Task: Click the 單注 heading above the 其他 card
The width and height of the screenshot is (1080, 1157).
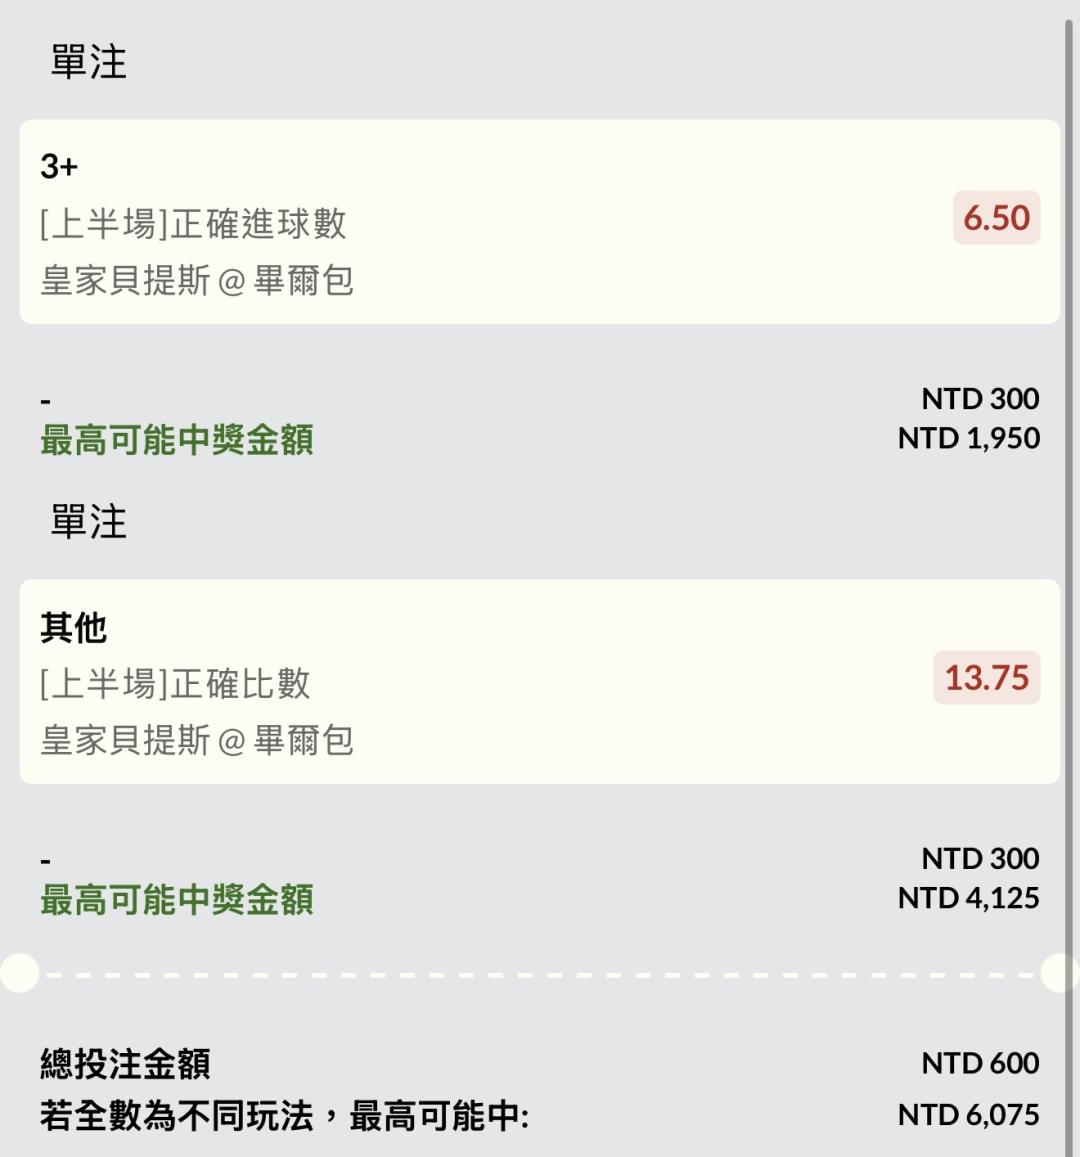Action: click(x=89, y=522)
